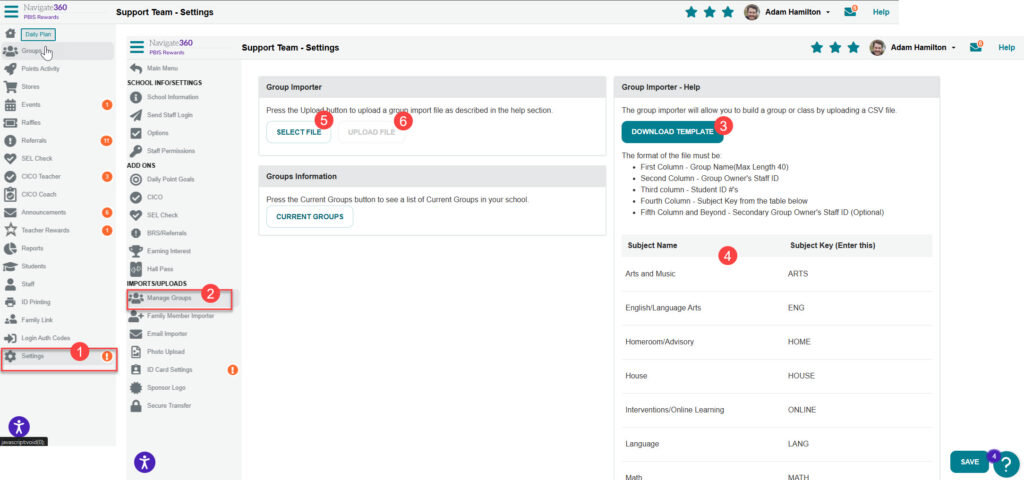
Task: Click the purple accessibility icon at bottom left
Action: click(19, 427)
